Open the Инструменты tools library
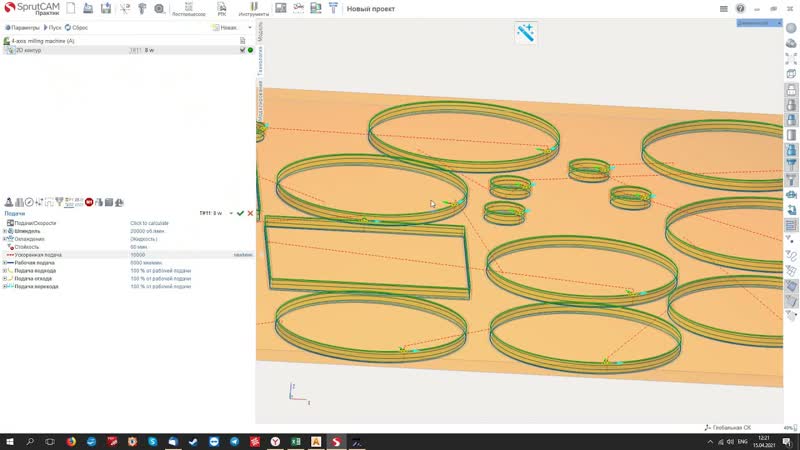This screenshot has height=450, width=800. point(254,9)
